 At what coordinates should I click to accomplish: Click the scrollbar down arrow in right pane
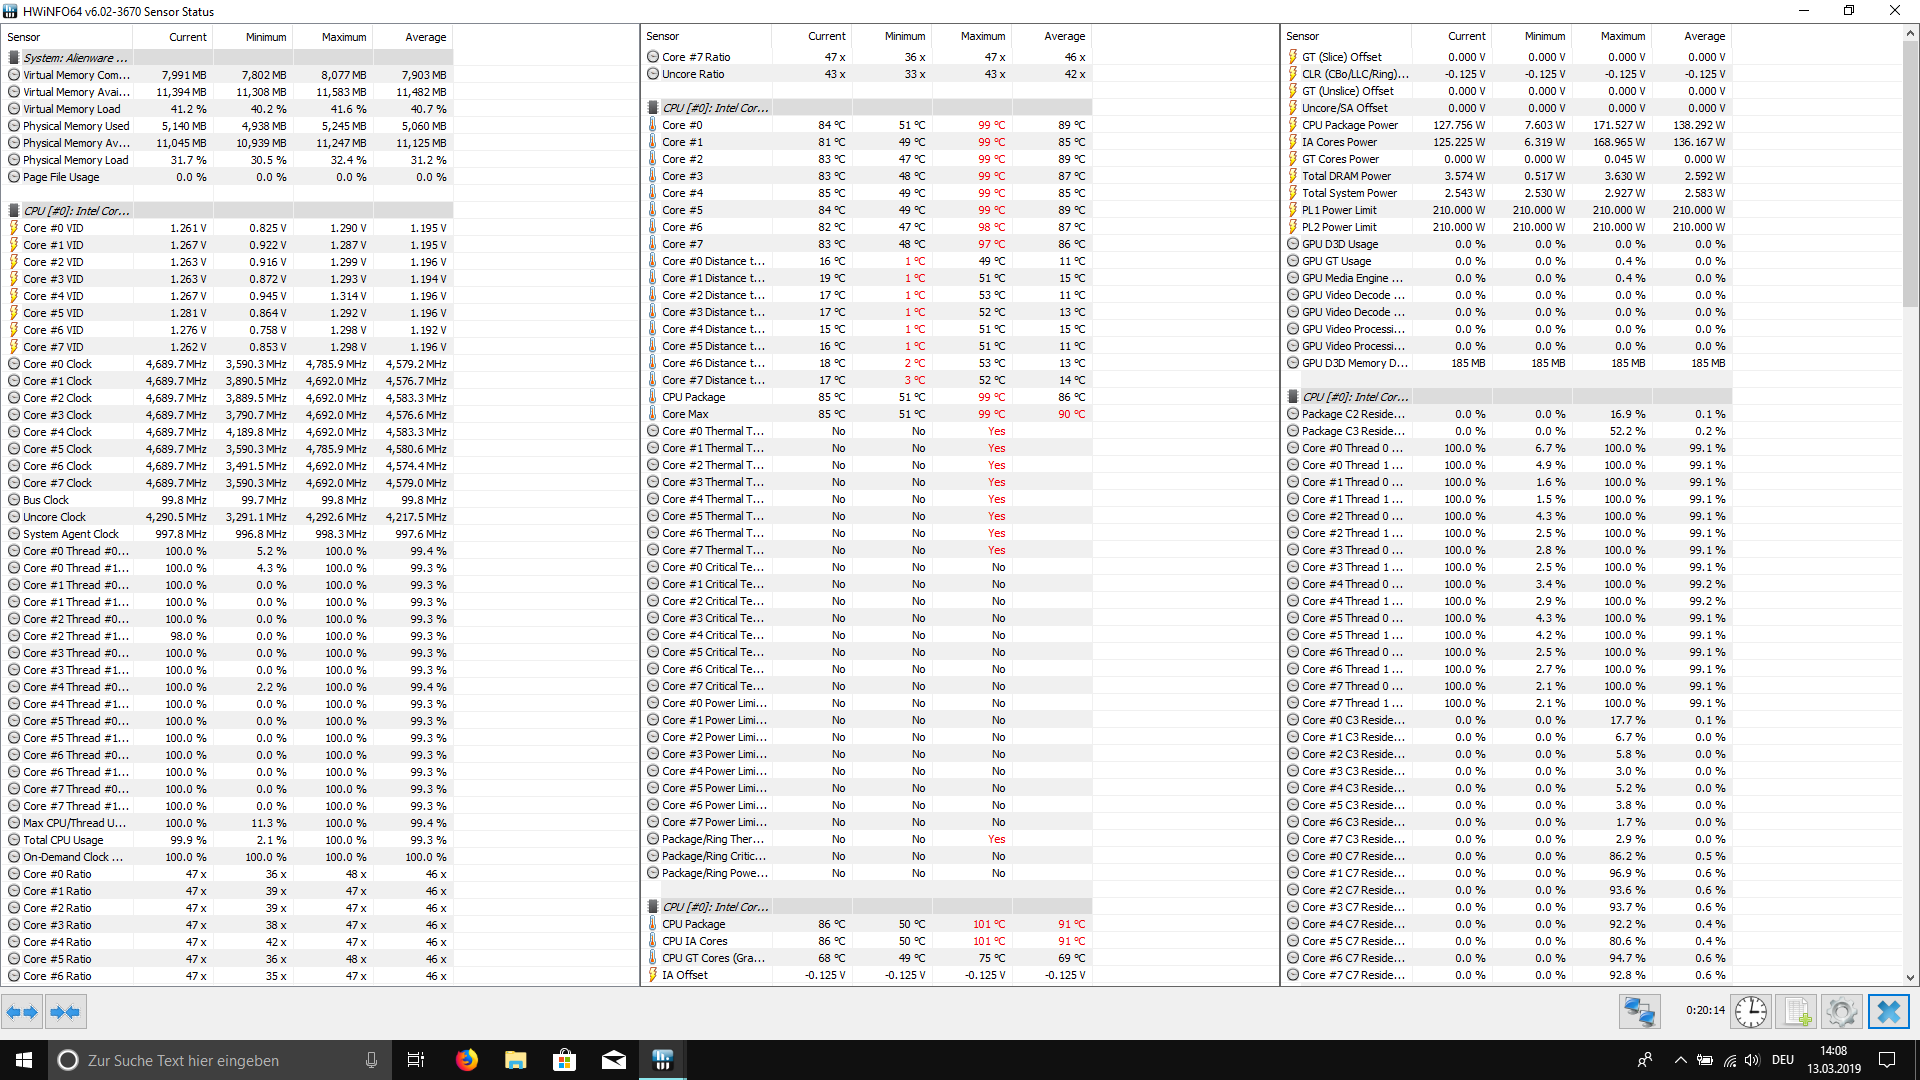[x=1910, y=977]
